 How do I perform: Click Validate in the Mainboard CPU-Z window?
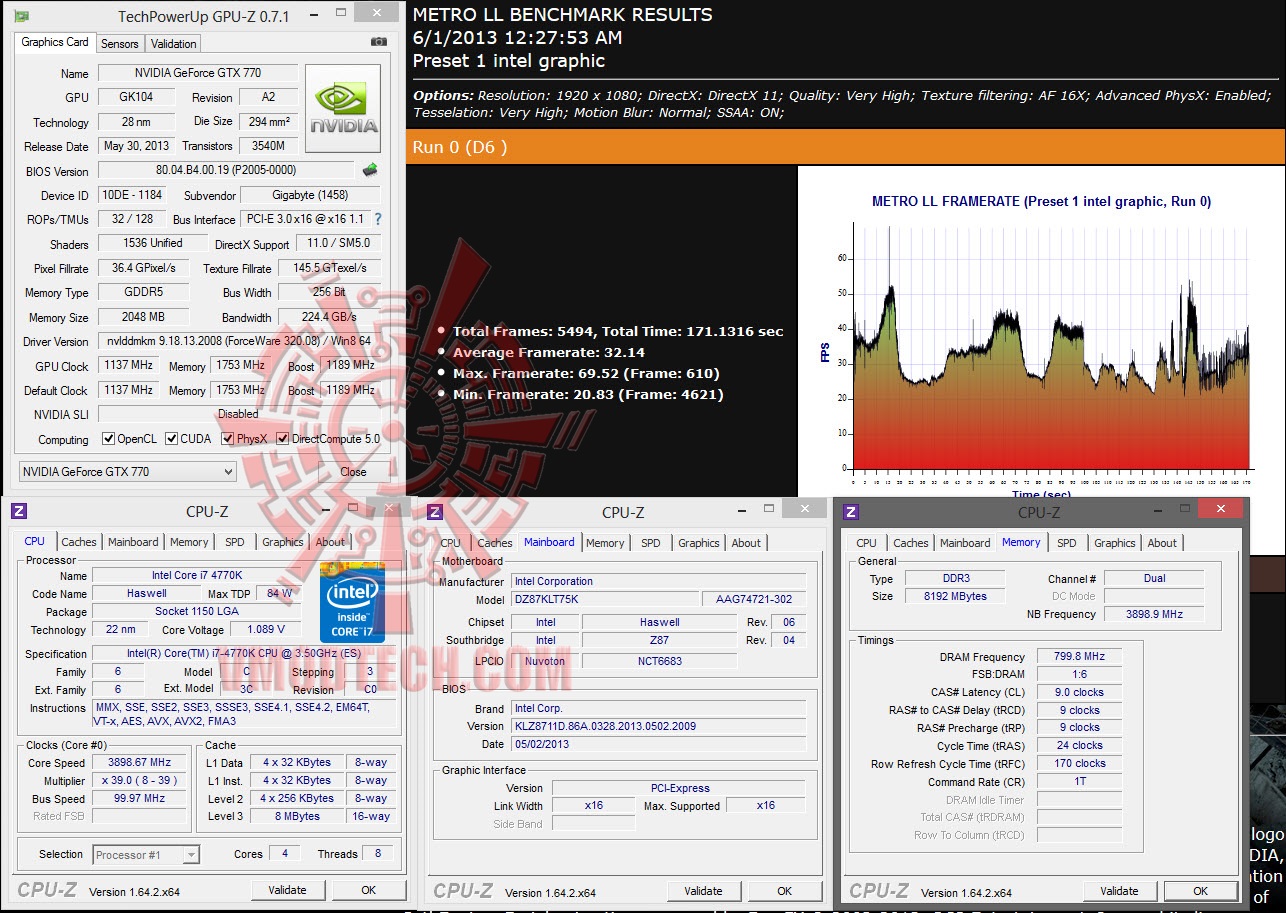tap(703, 891)
